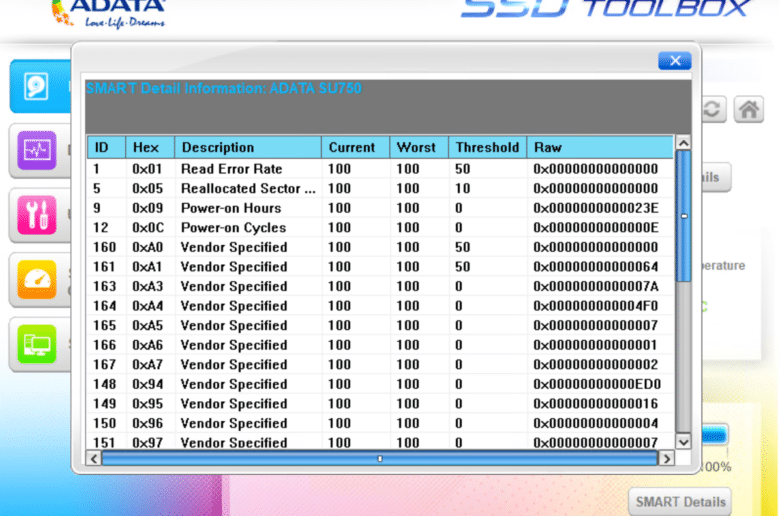Select the Reallocated Sector row

[381, 188]
